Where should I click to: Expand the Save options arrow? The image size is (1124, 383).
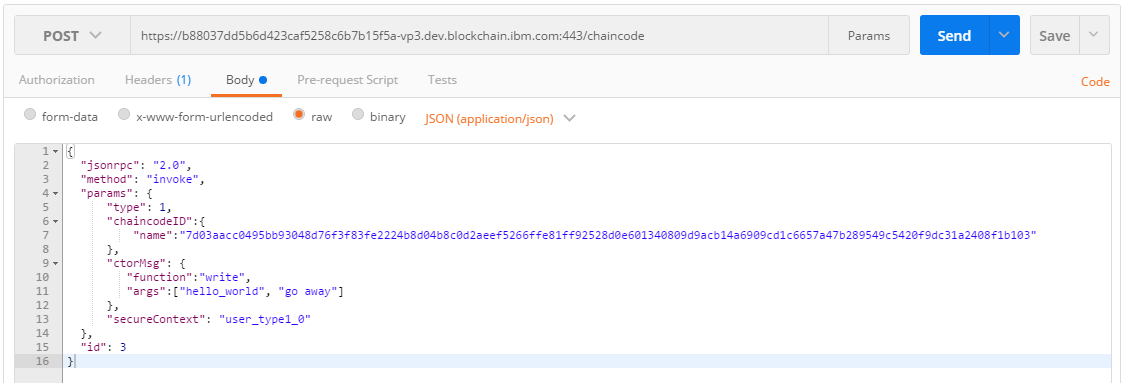click(x=1093, y=35)
